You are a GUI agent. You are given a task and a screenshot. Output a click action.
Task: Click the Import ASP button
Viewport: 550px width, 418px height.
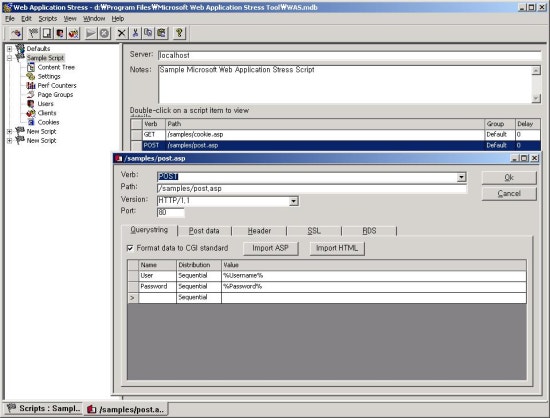(x=270, y=248)
